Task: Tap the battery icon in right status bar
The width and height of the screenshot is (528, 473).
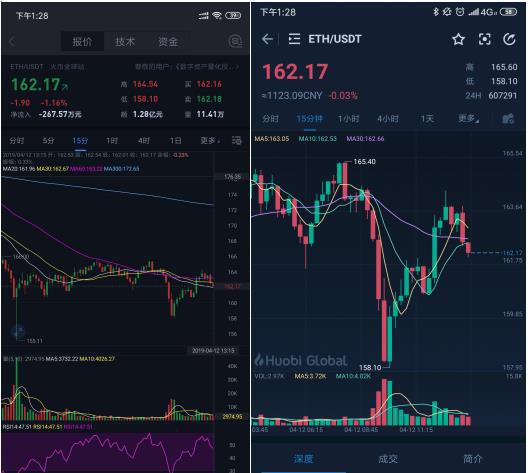Action: click(508, 12)
